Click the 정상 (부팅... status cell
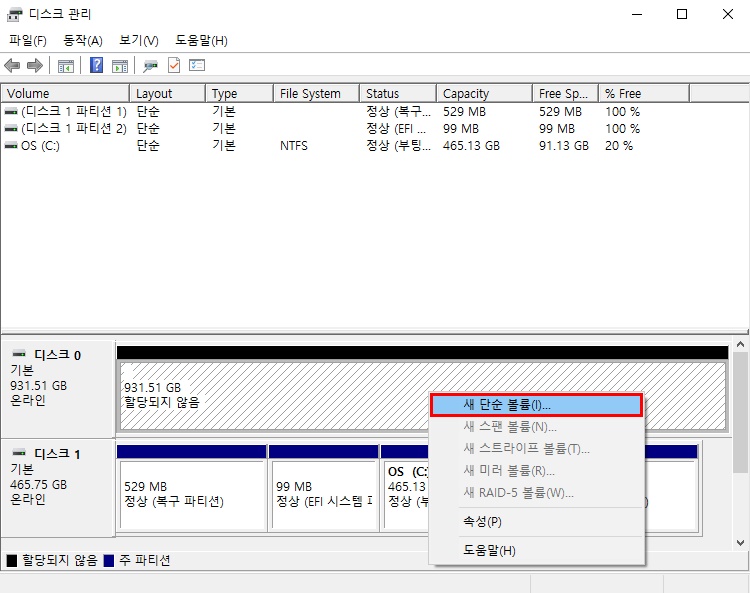750x593 pixels. click(398, 145)
